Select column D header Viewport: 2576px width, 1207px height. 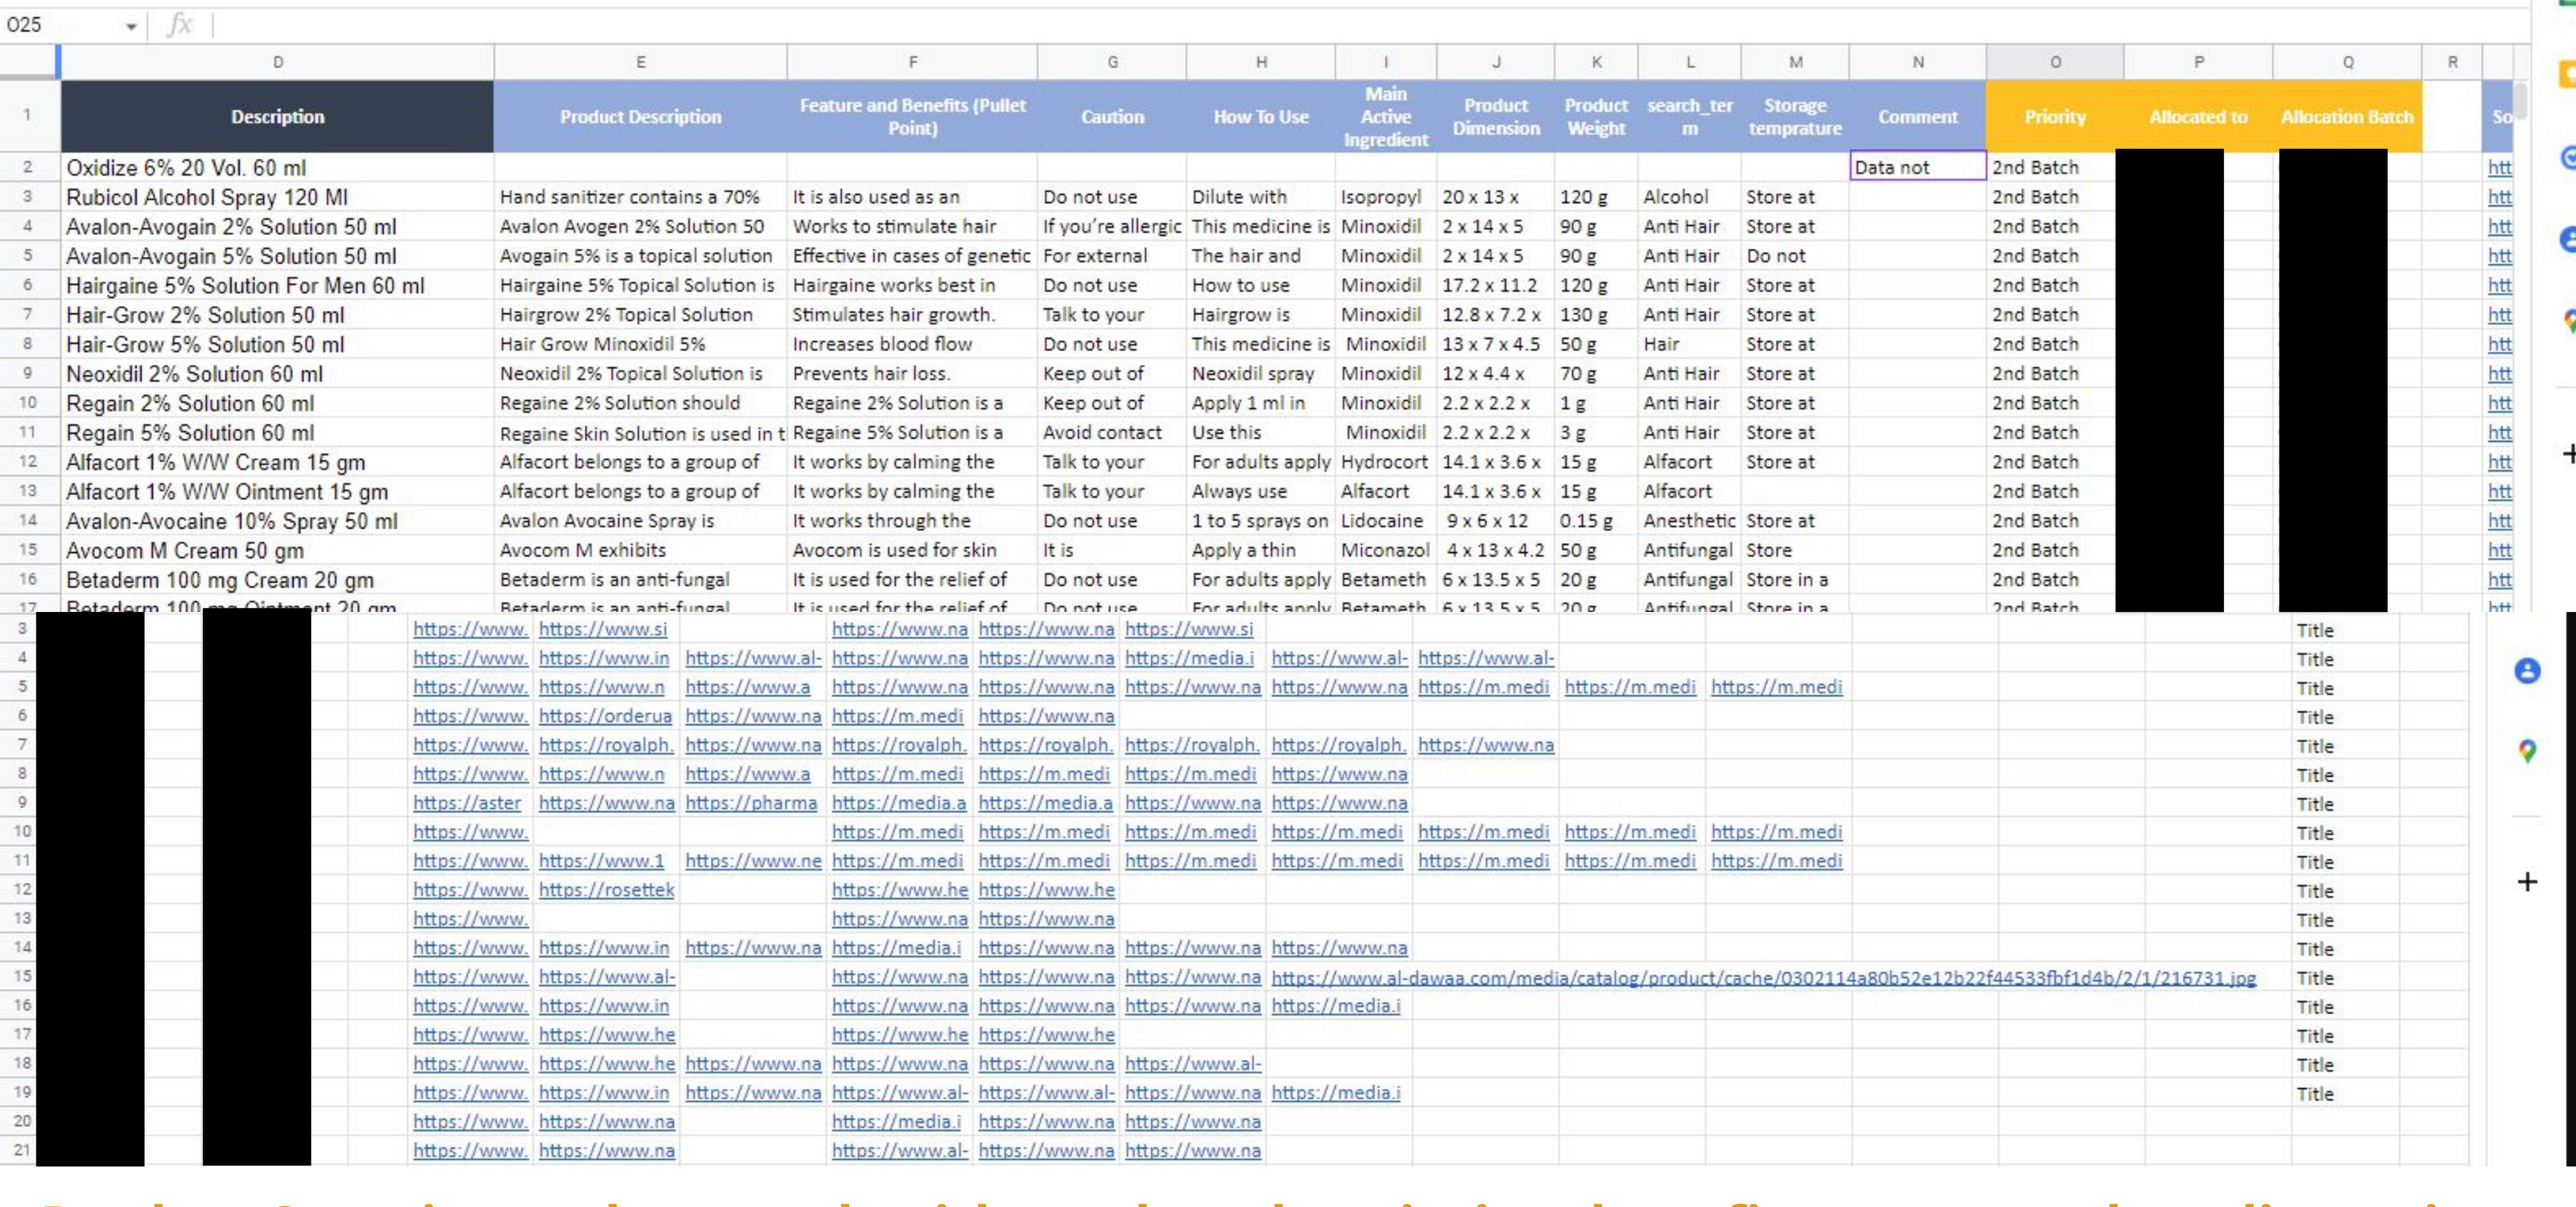[x=277, y=62]
